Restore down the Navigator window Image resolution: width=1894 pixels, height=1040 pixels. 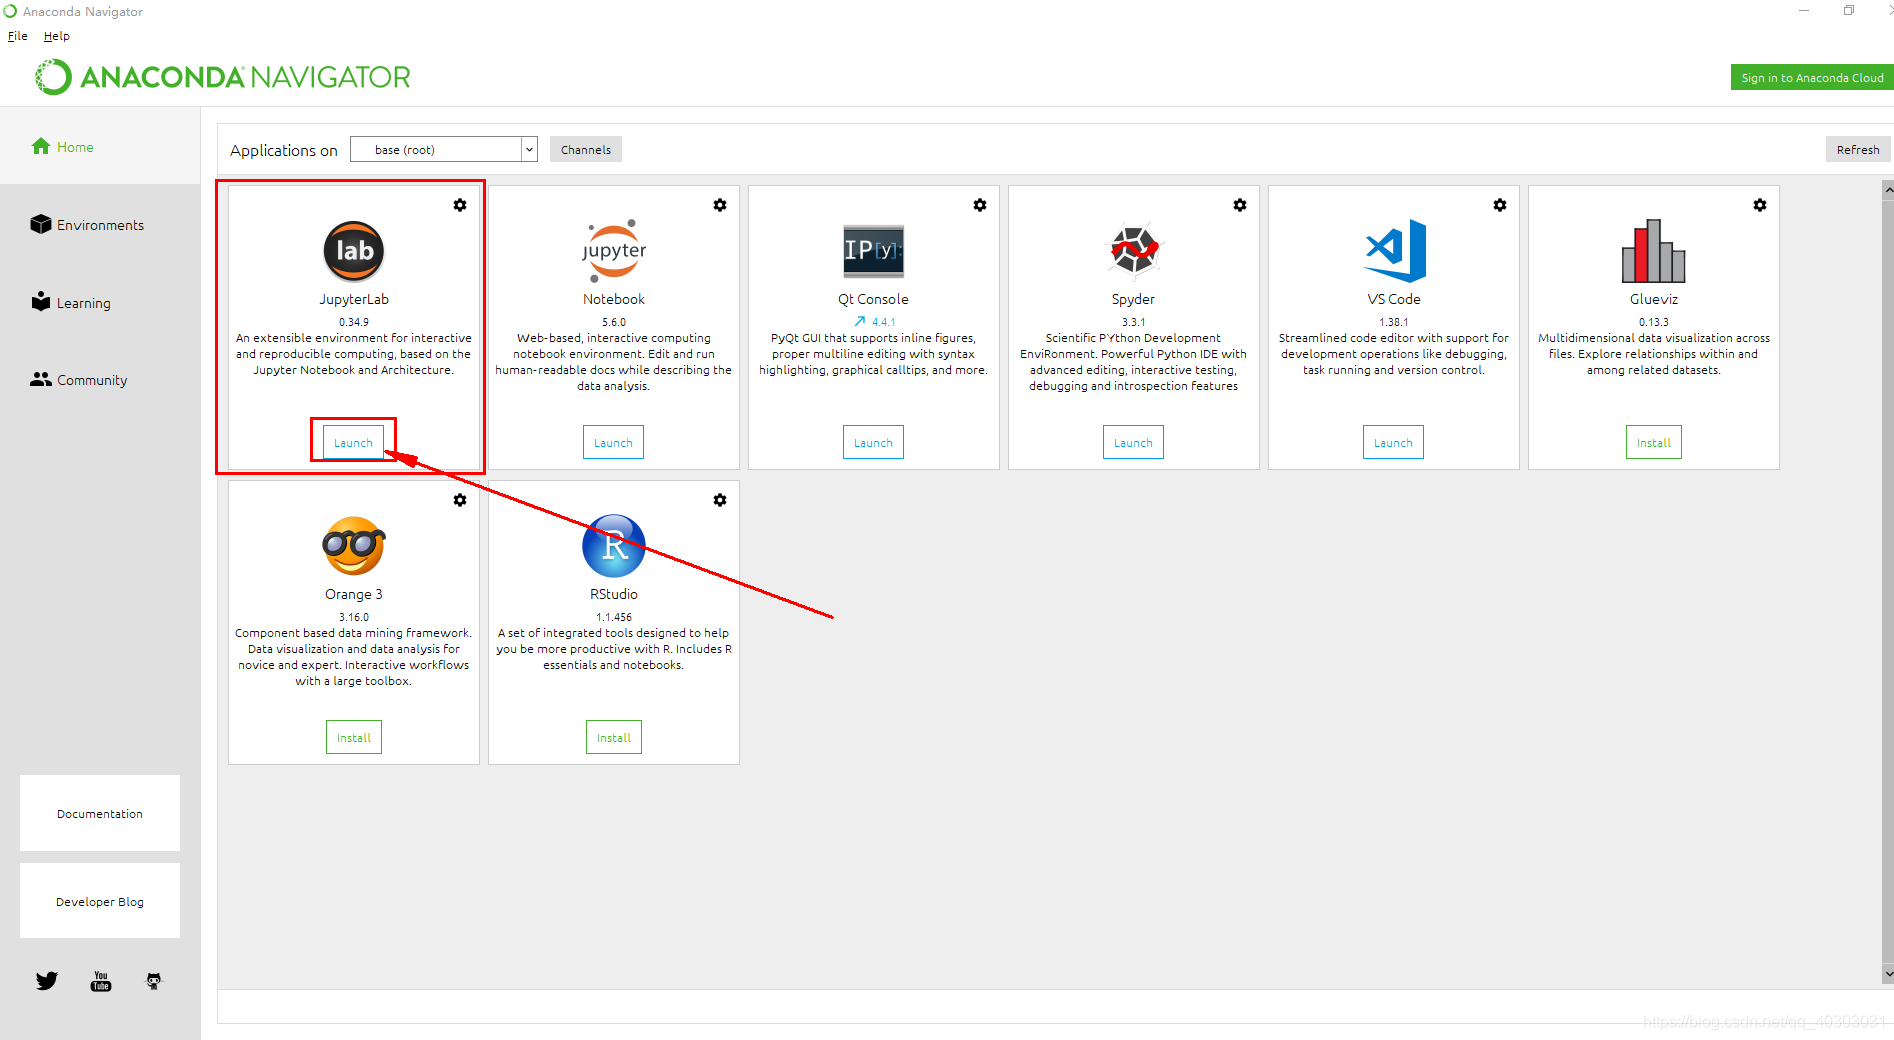(x=1849, y=11)
